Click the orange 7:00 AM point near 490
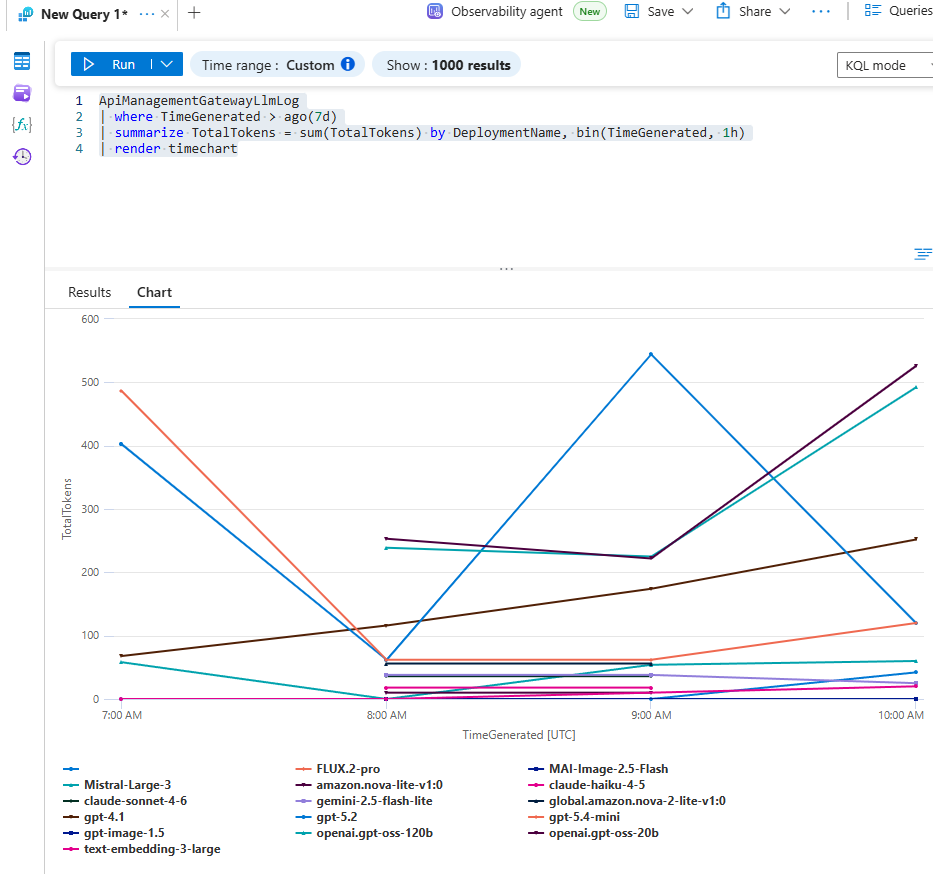This screenshot has width=933, height=874. [121, 391]
